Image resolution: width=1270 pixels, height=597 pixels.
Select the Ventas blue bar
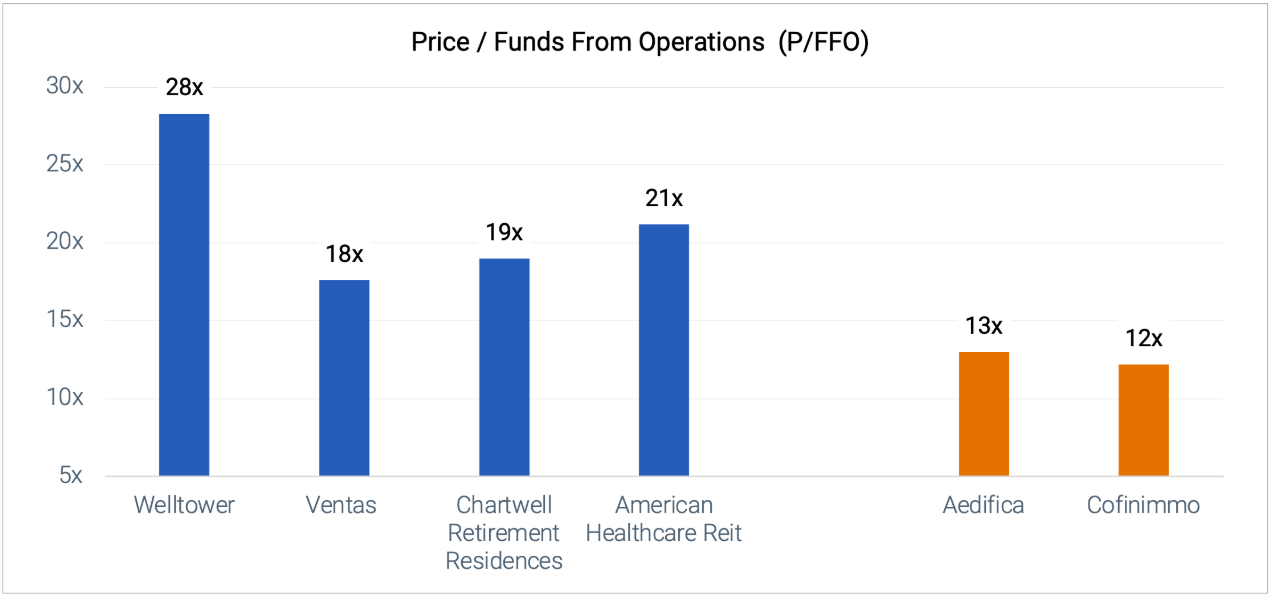(x=344, y=378)
